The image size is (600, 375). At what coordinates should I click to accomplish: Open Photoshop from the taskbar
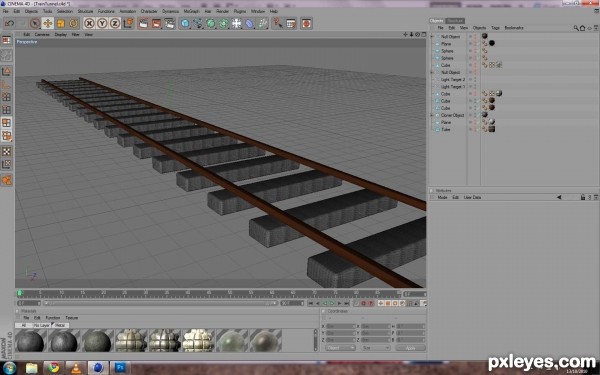click(120, 368)
